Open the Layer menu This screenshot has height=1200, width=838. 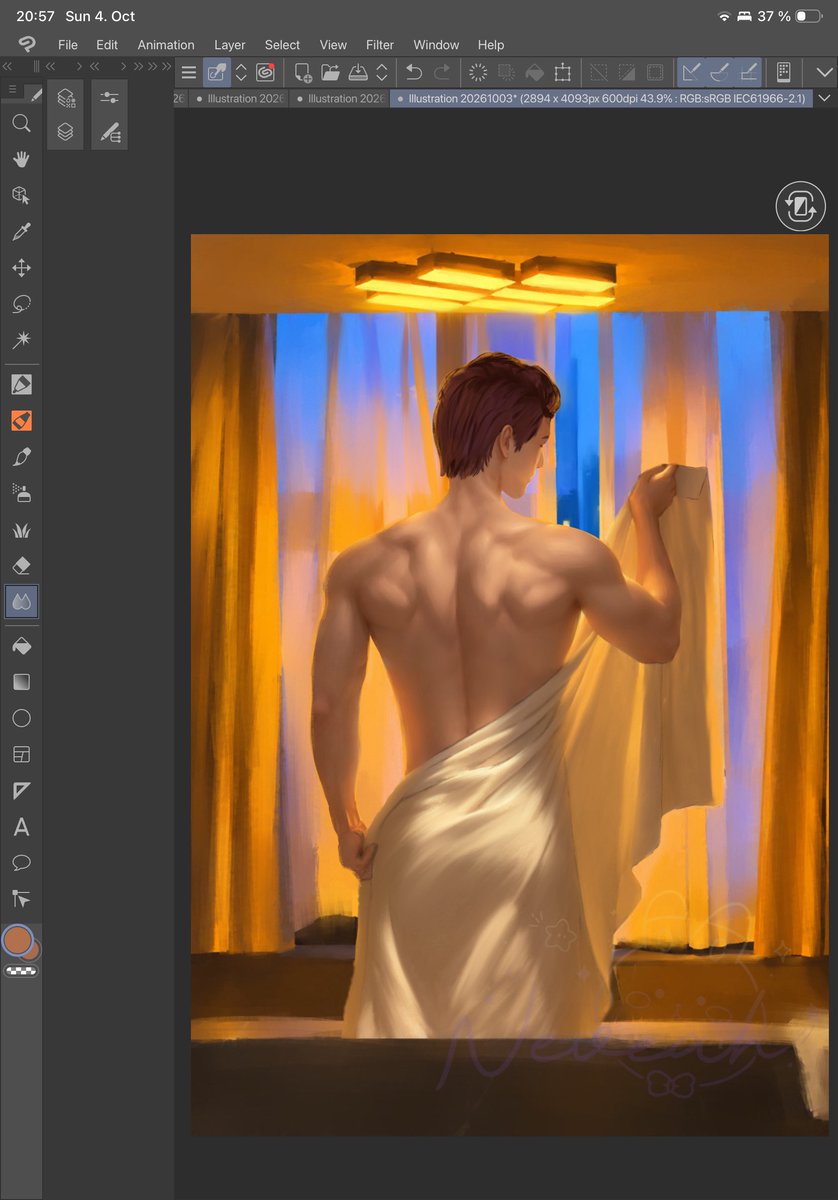coord(230,45)
